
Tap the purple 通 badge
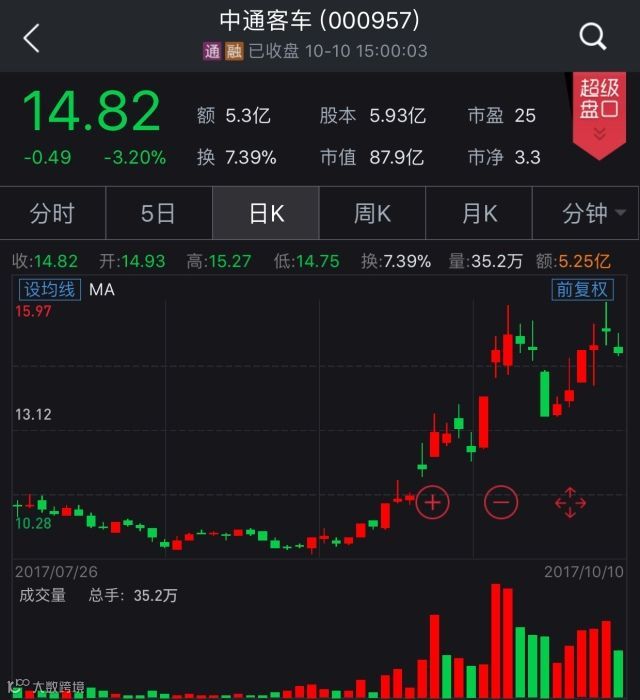212,51
